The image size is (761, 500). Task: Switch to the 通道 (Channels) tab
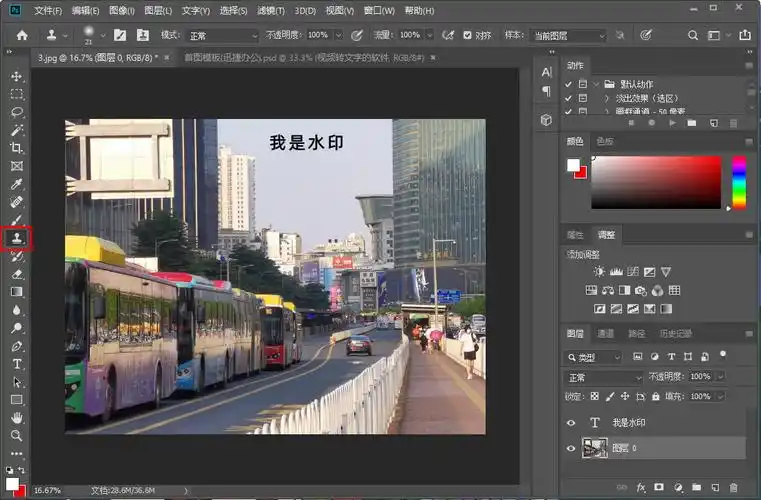[606, 333]
